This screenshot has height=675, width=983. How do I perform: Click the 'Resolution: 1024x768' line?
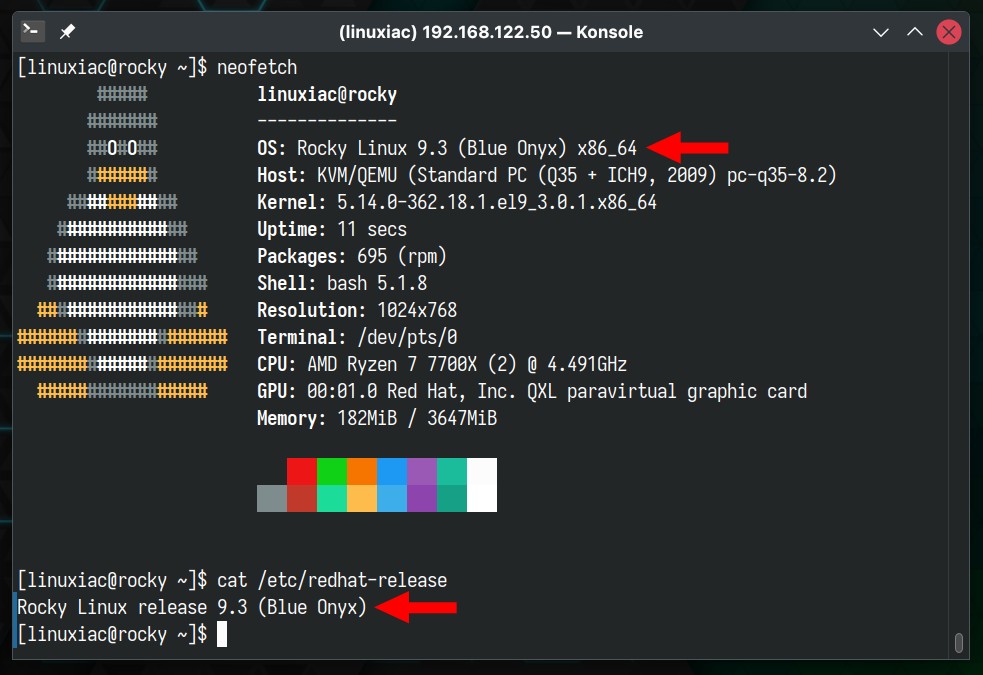point(357,310)
